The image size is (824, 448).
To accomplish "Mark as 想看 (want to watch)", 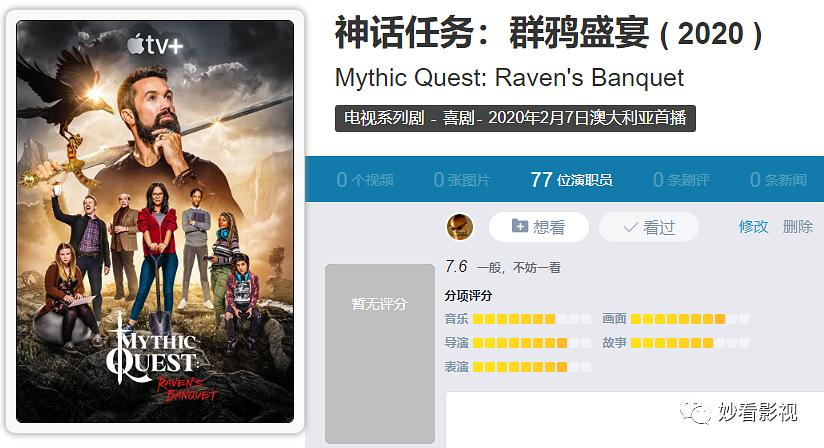I will (x=539, y=227).
